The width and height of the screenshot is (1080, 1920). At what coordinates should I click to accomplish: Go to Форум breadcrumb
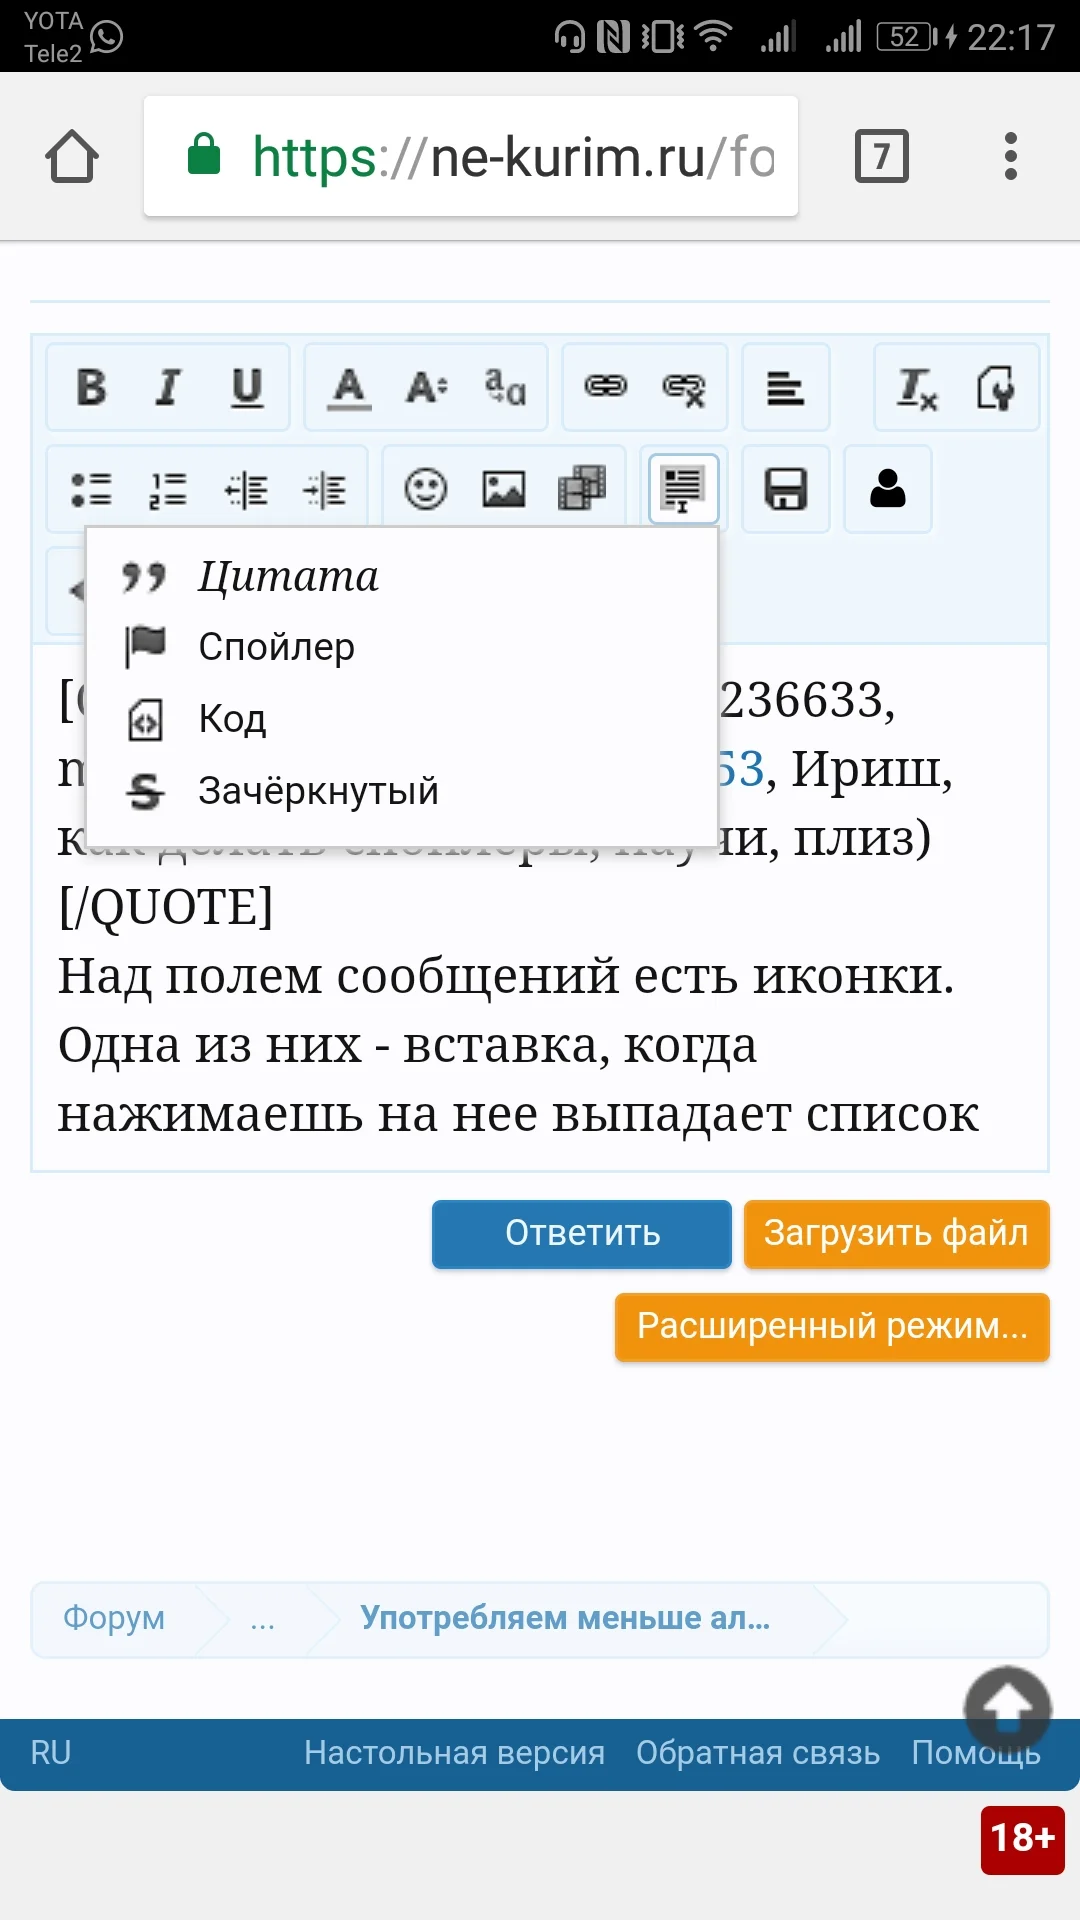click(114, 1618)
